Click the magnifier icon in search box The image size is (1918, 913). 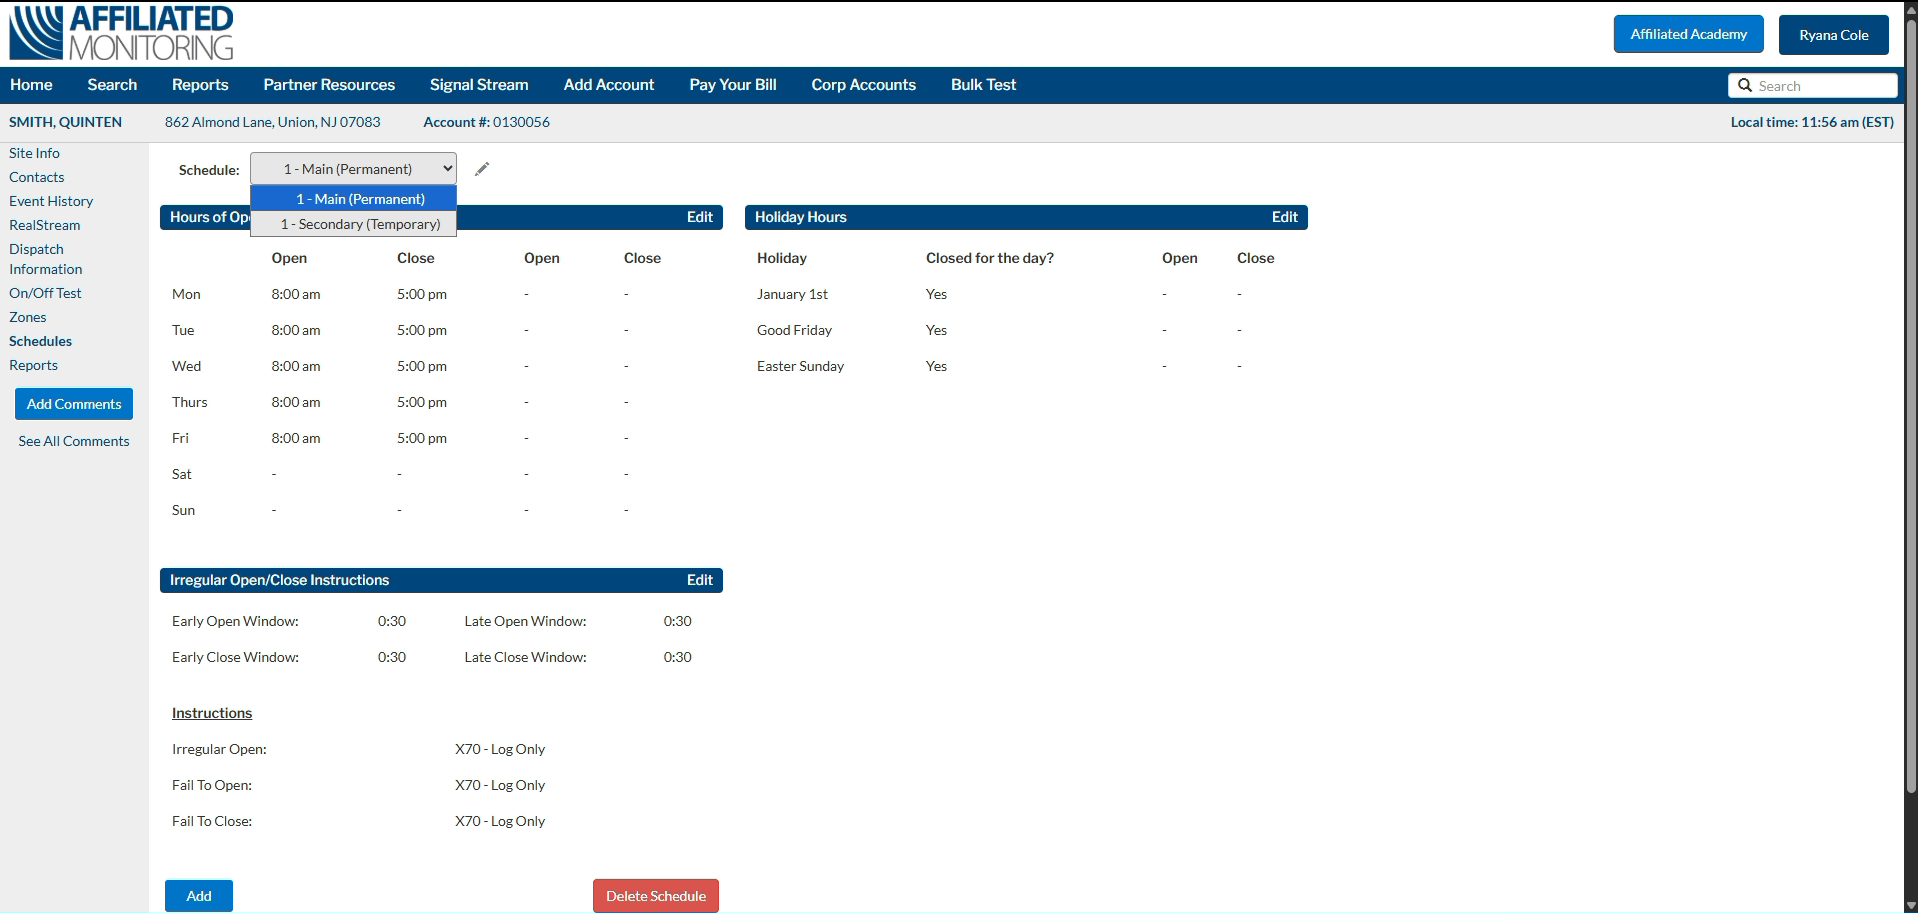(x=1745, y=86)
